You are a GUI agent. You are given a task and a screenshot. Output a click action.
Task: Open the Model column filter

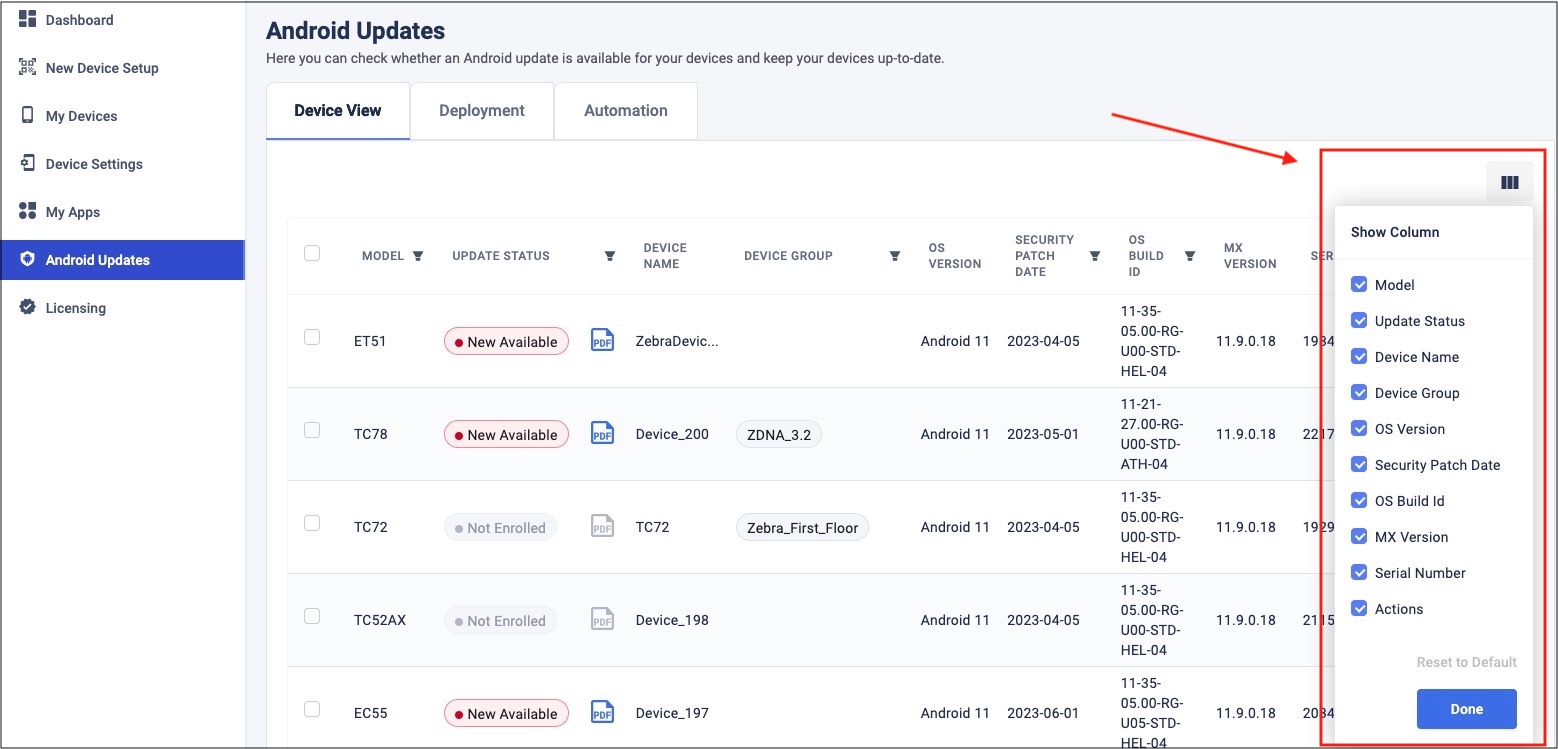coord(418,256)
